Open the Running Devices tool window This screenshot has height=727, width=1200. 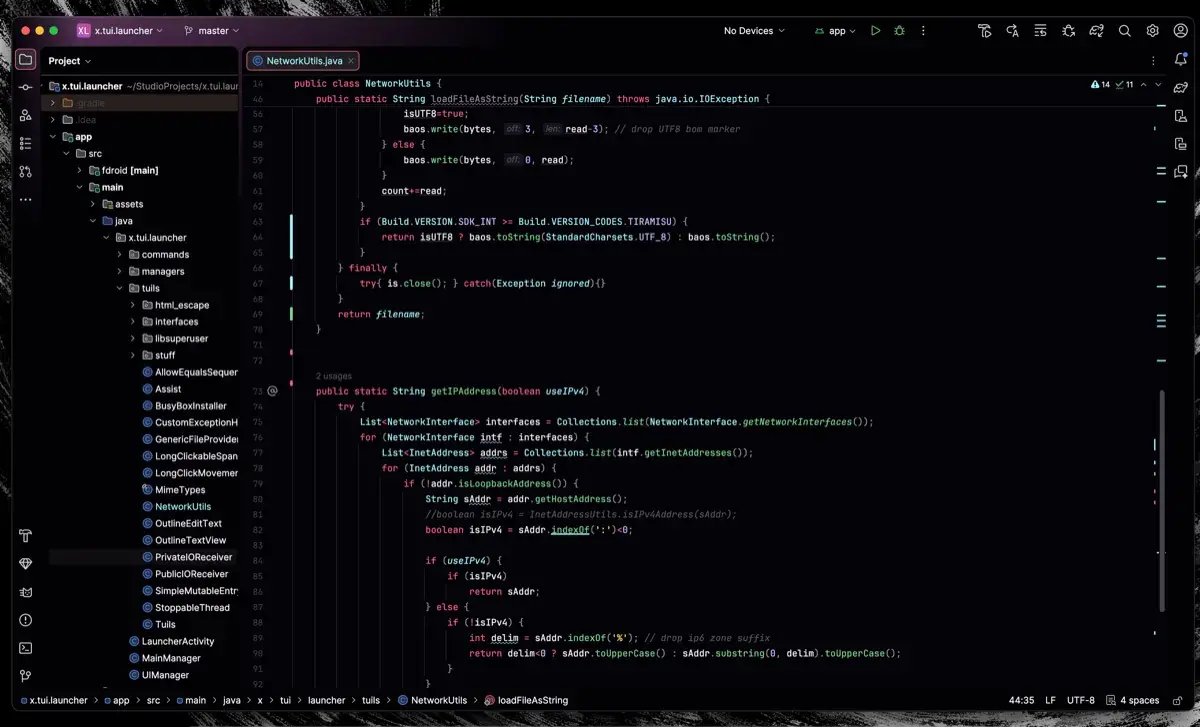1180,144
